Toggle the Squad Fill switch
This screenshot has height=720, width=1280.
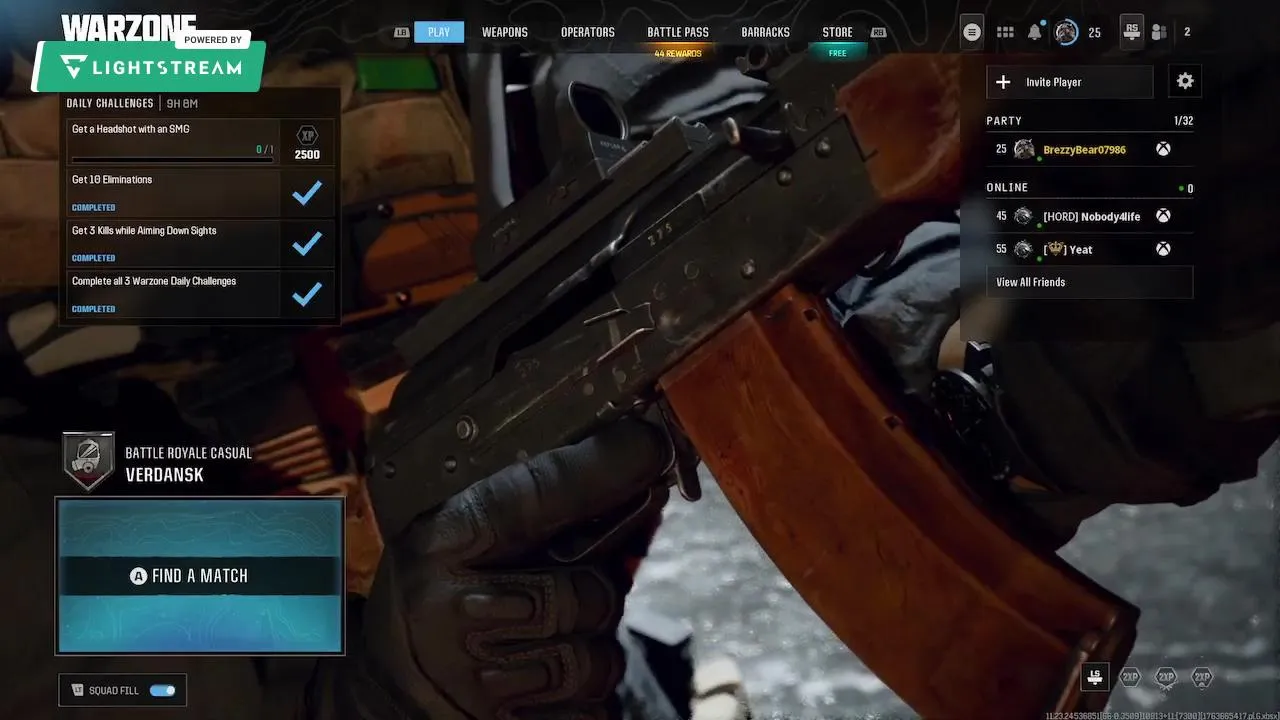pos(162,690)
